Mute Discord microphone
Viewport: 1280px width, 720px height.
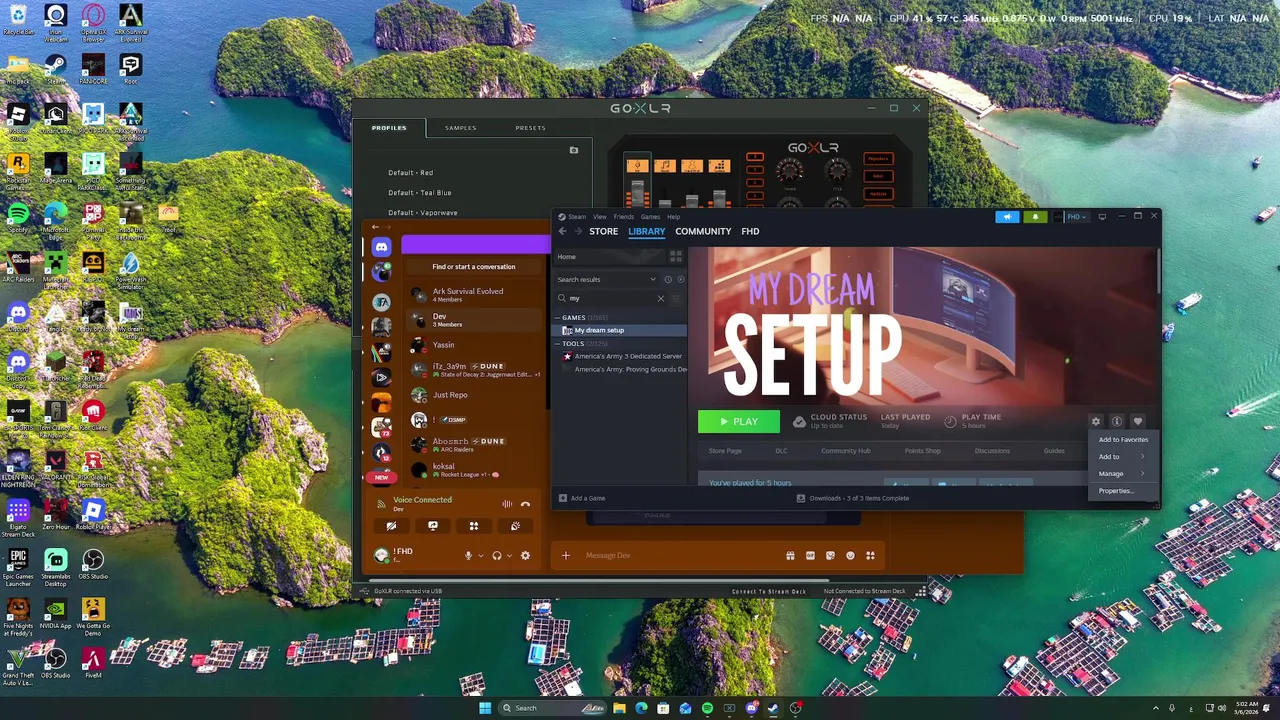[x=468, y=555]
